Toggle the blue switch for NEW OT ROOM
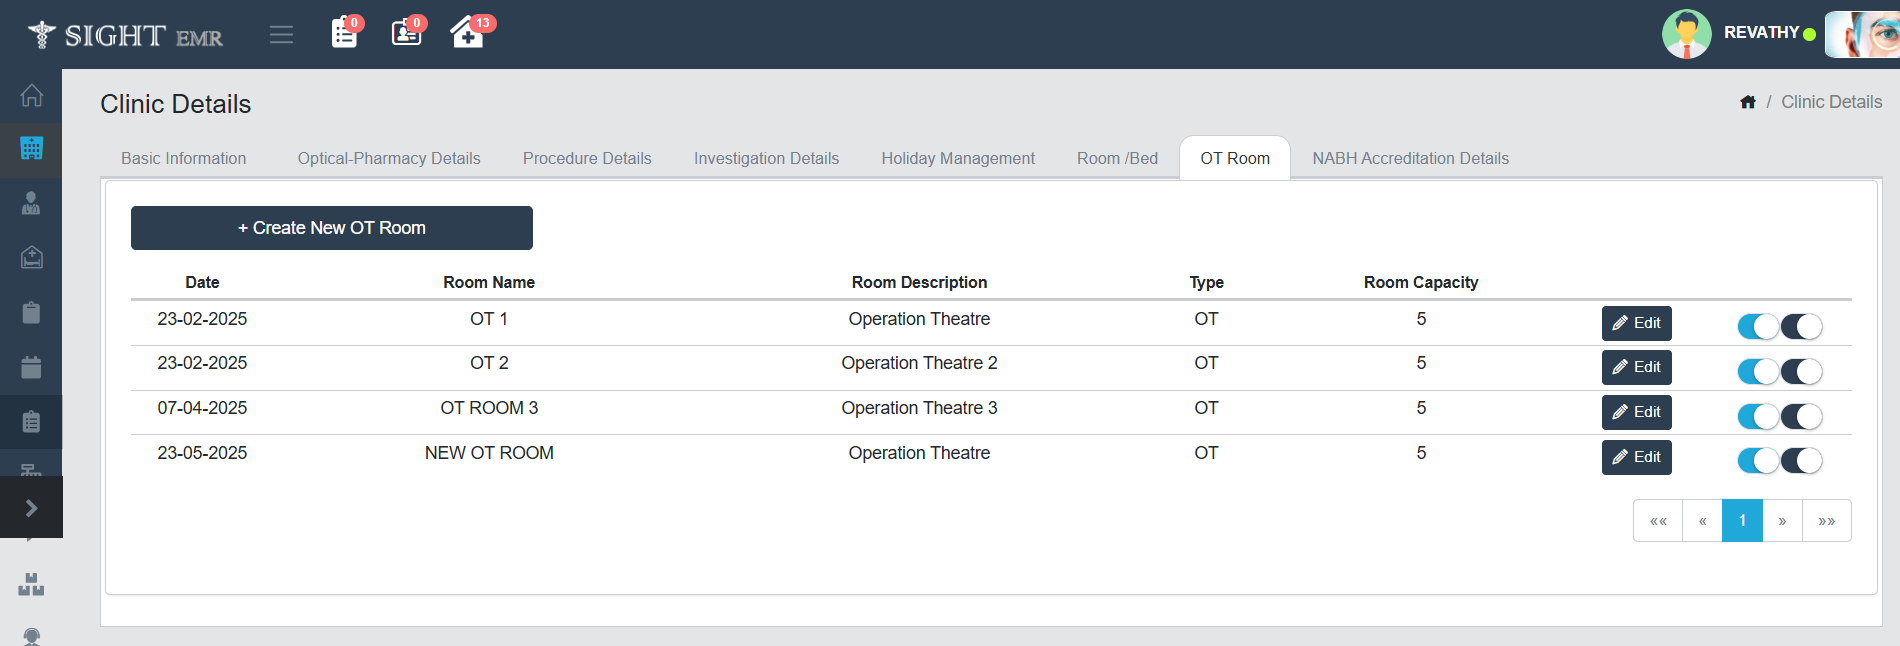This screenshot has height=646, width=1900. coord(1757,460)
